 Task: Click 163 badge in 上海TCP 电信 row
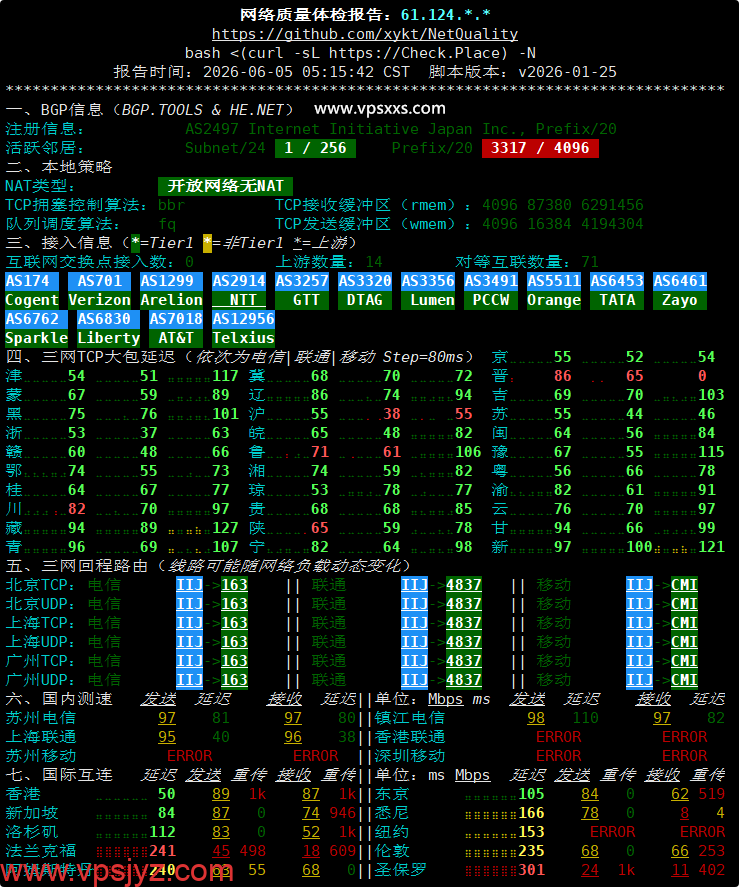(x=234, y=623)
